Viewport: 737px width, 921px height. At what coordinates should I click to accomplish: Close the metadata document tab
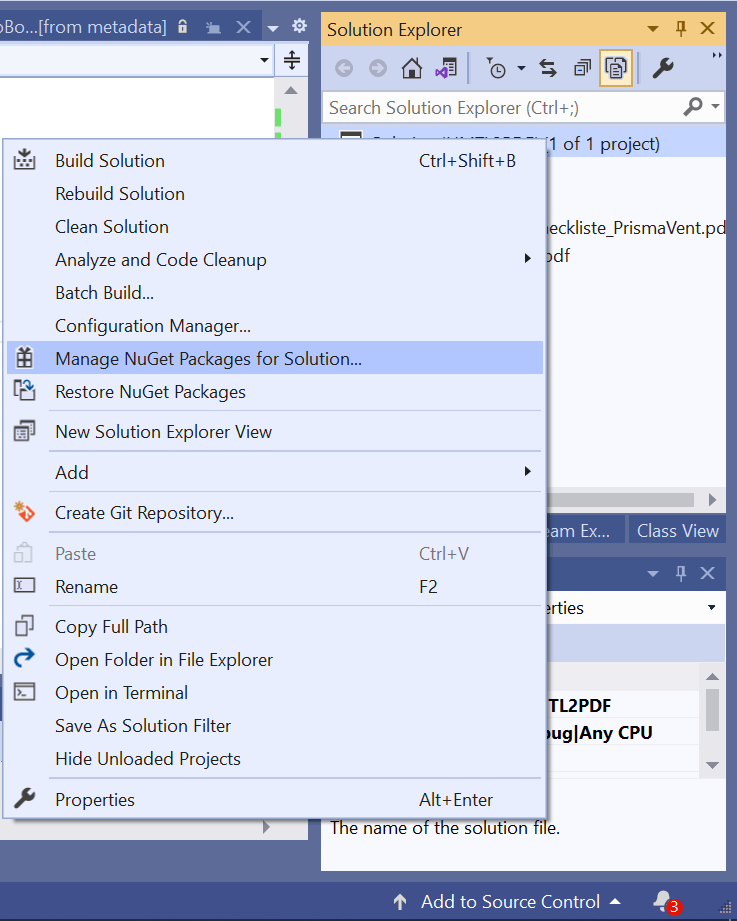243,27
